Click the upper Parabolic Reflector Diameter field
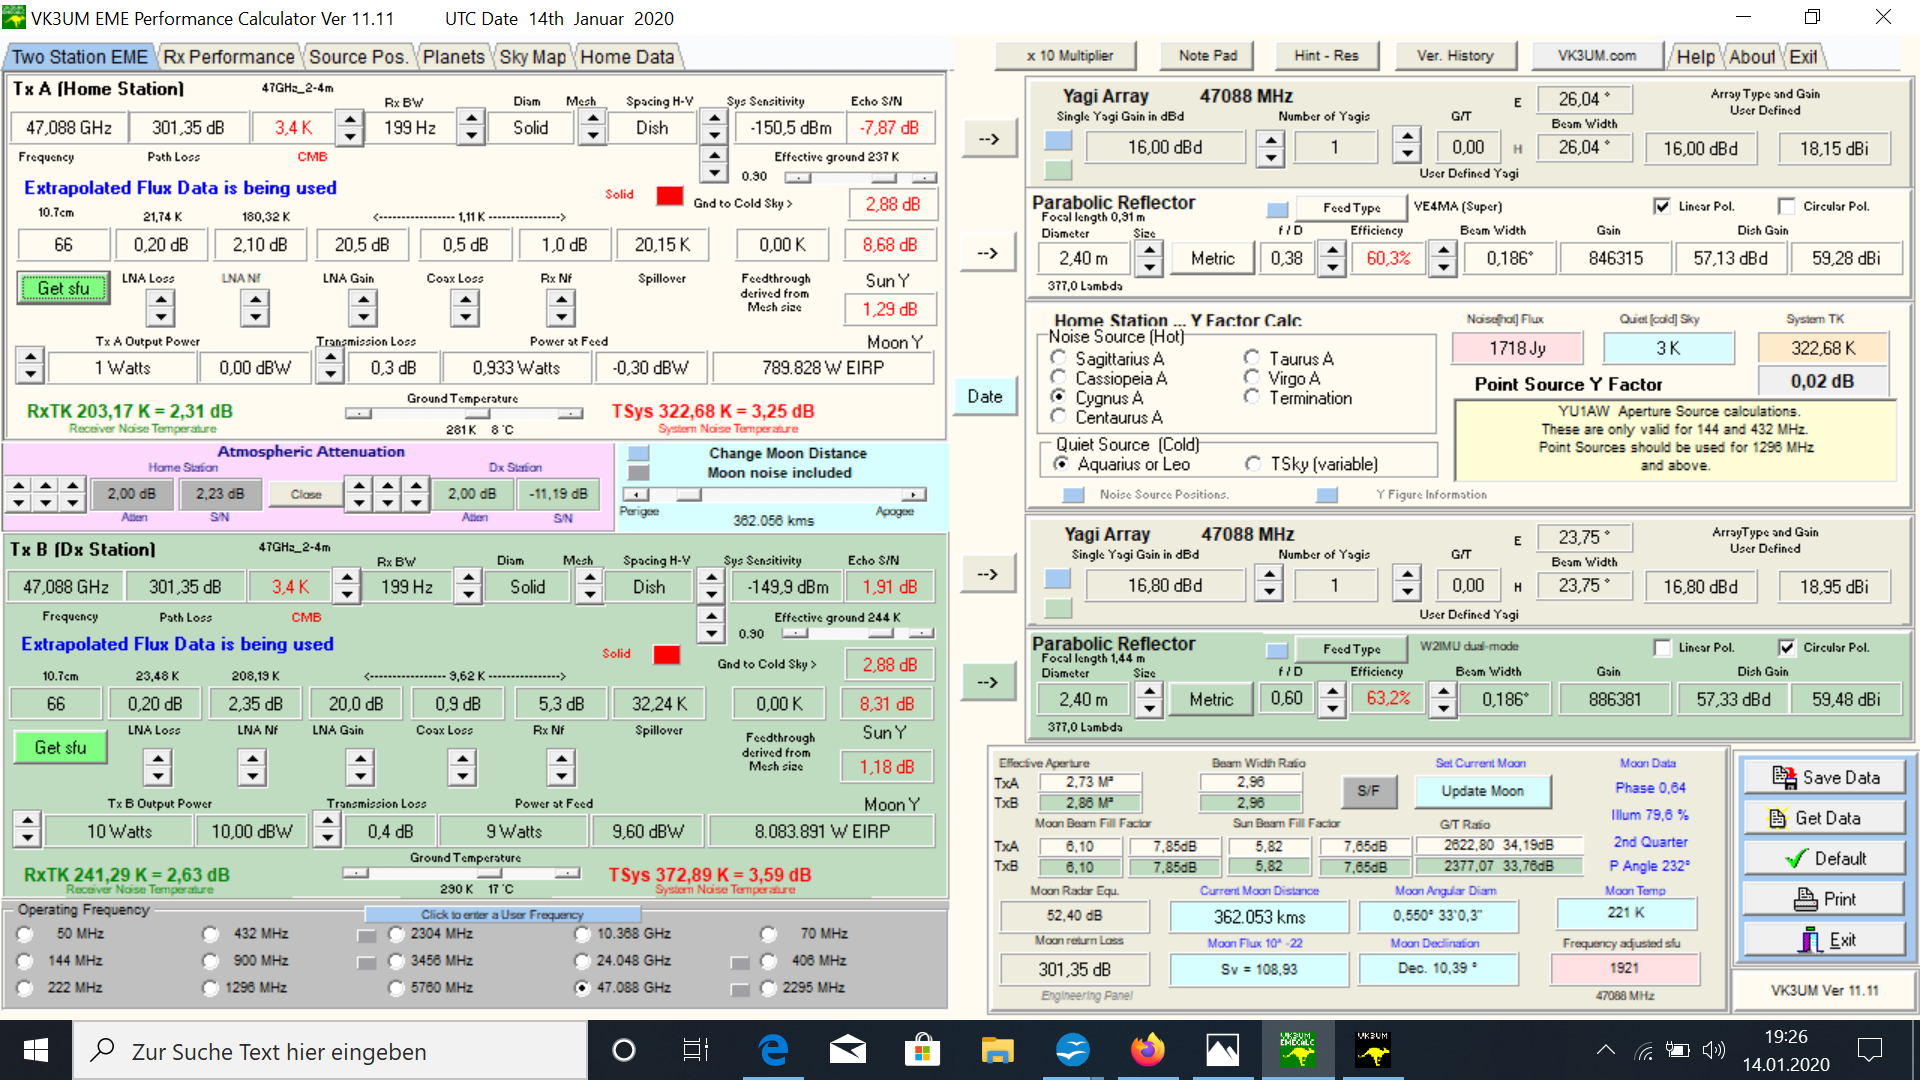 (x=1083, y=259)
